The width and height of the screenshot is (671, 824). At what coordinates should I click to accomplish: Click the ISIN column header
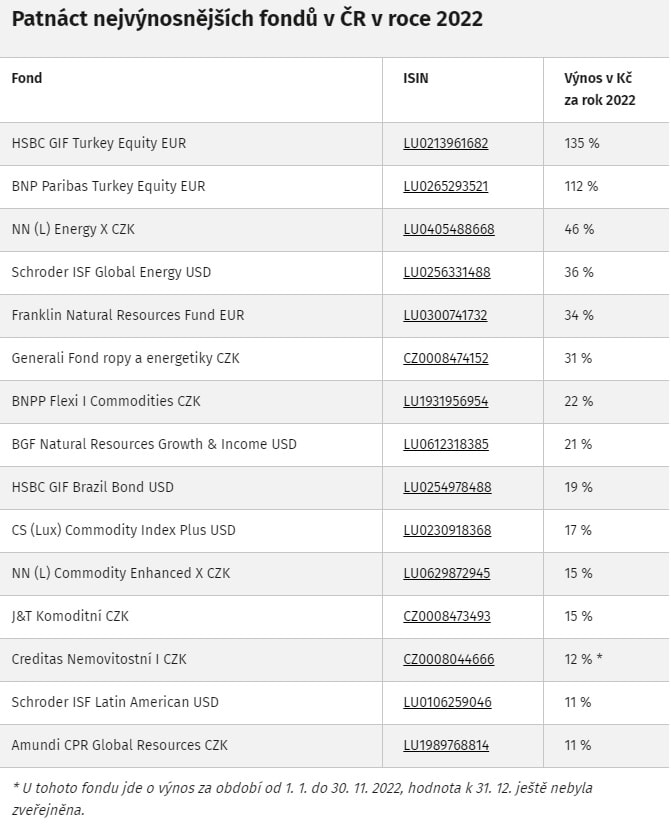click(x=416, y=78)
